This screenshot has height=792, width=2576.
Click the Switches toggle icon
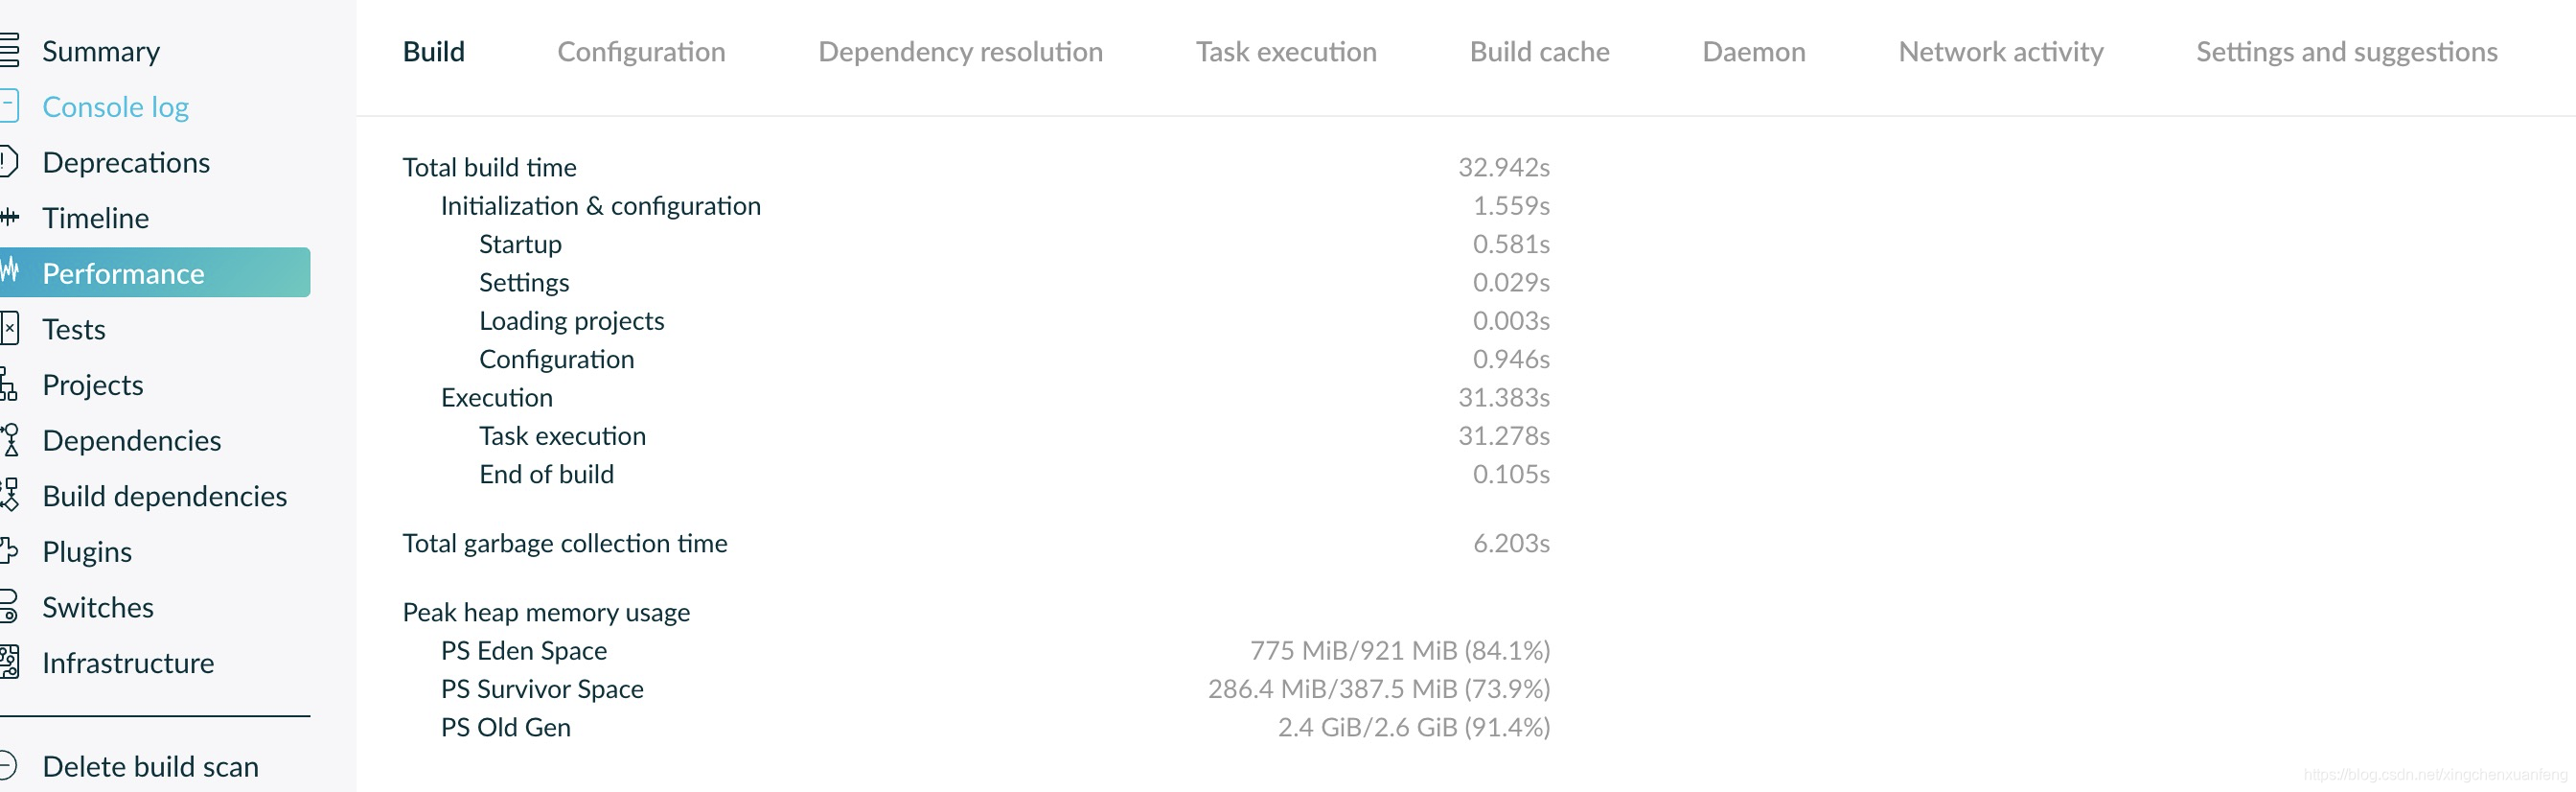coord(9,607)
